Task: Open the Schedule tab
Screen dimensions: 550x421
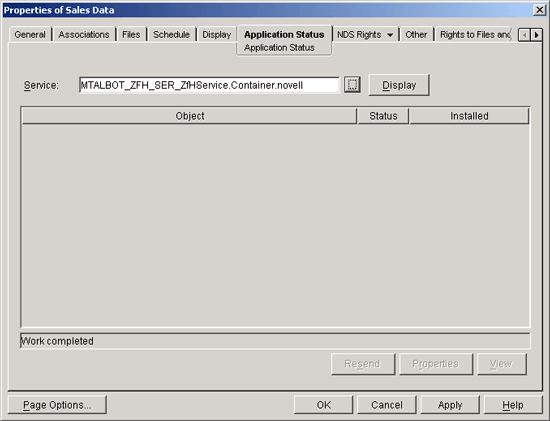Action: (172, 34)
